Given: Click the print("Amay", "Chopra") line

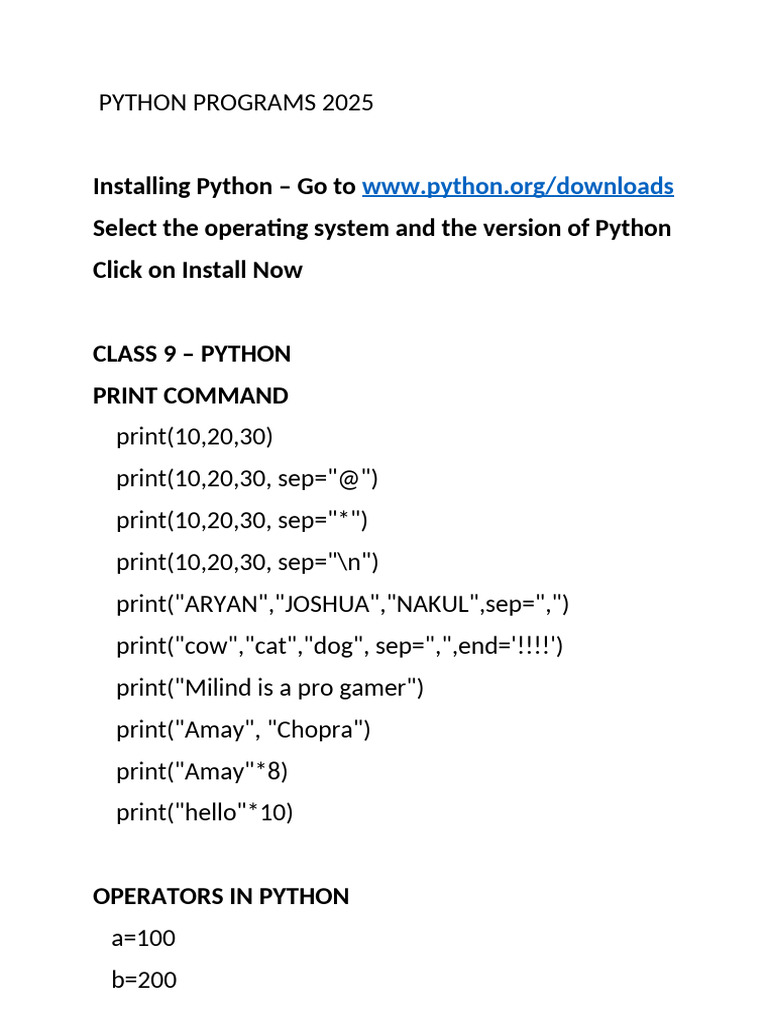Looking at the screenshot, I should 244,729.
